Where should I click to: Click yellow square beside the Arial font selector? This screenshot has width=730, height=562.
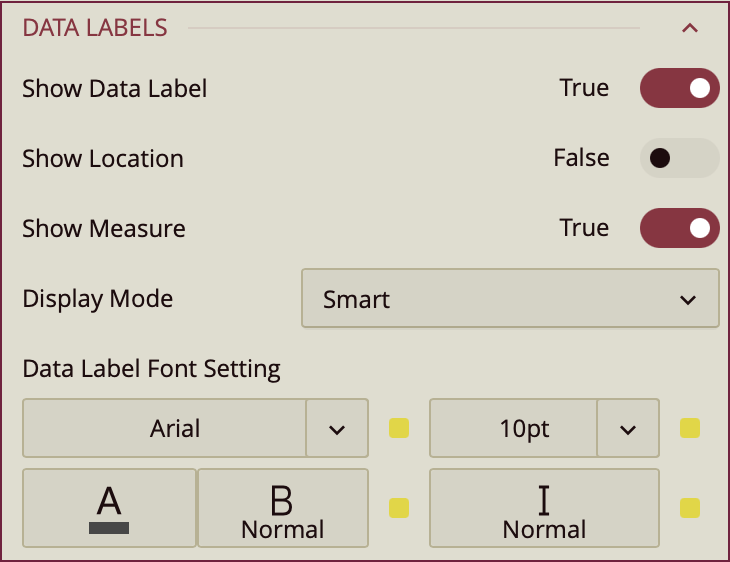[399, 429]
